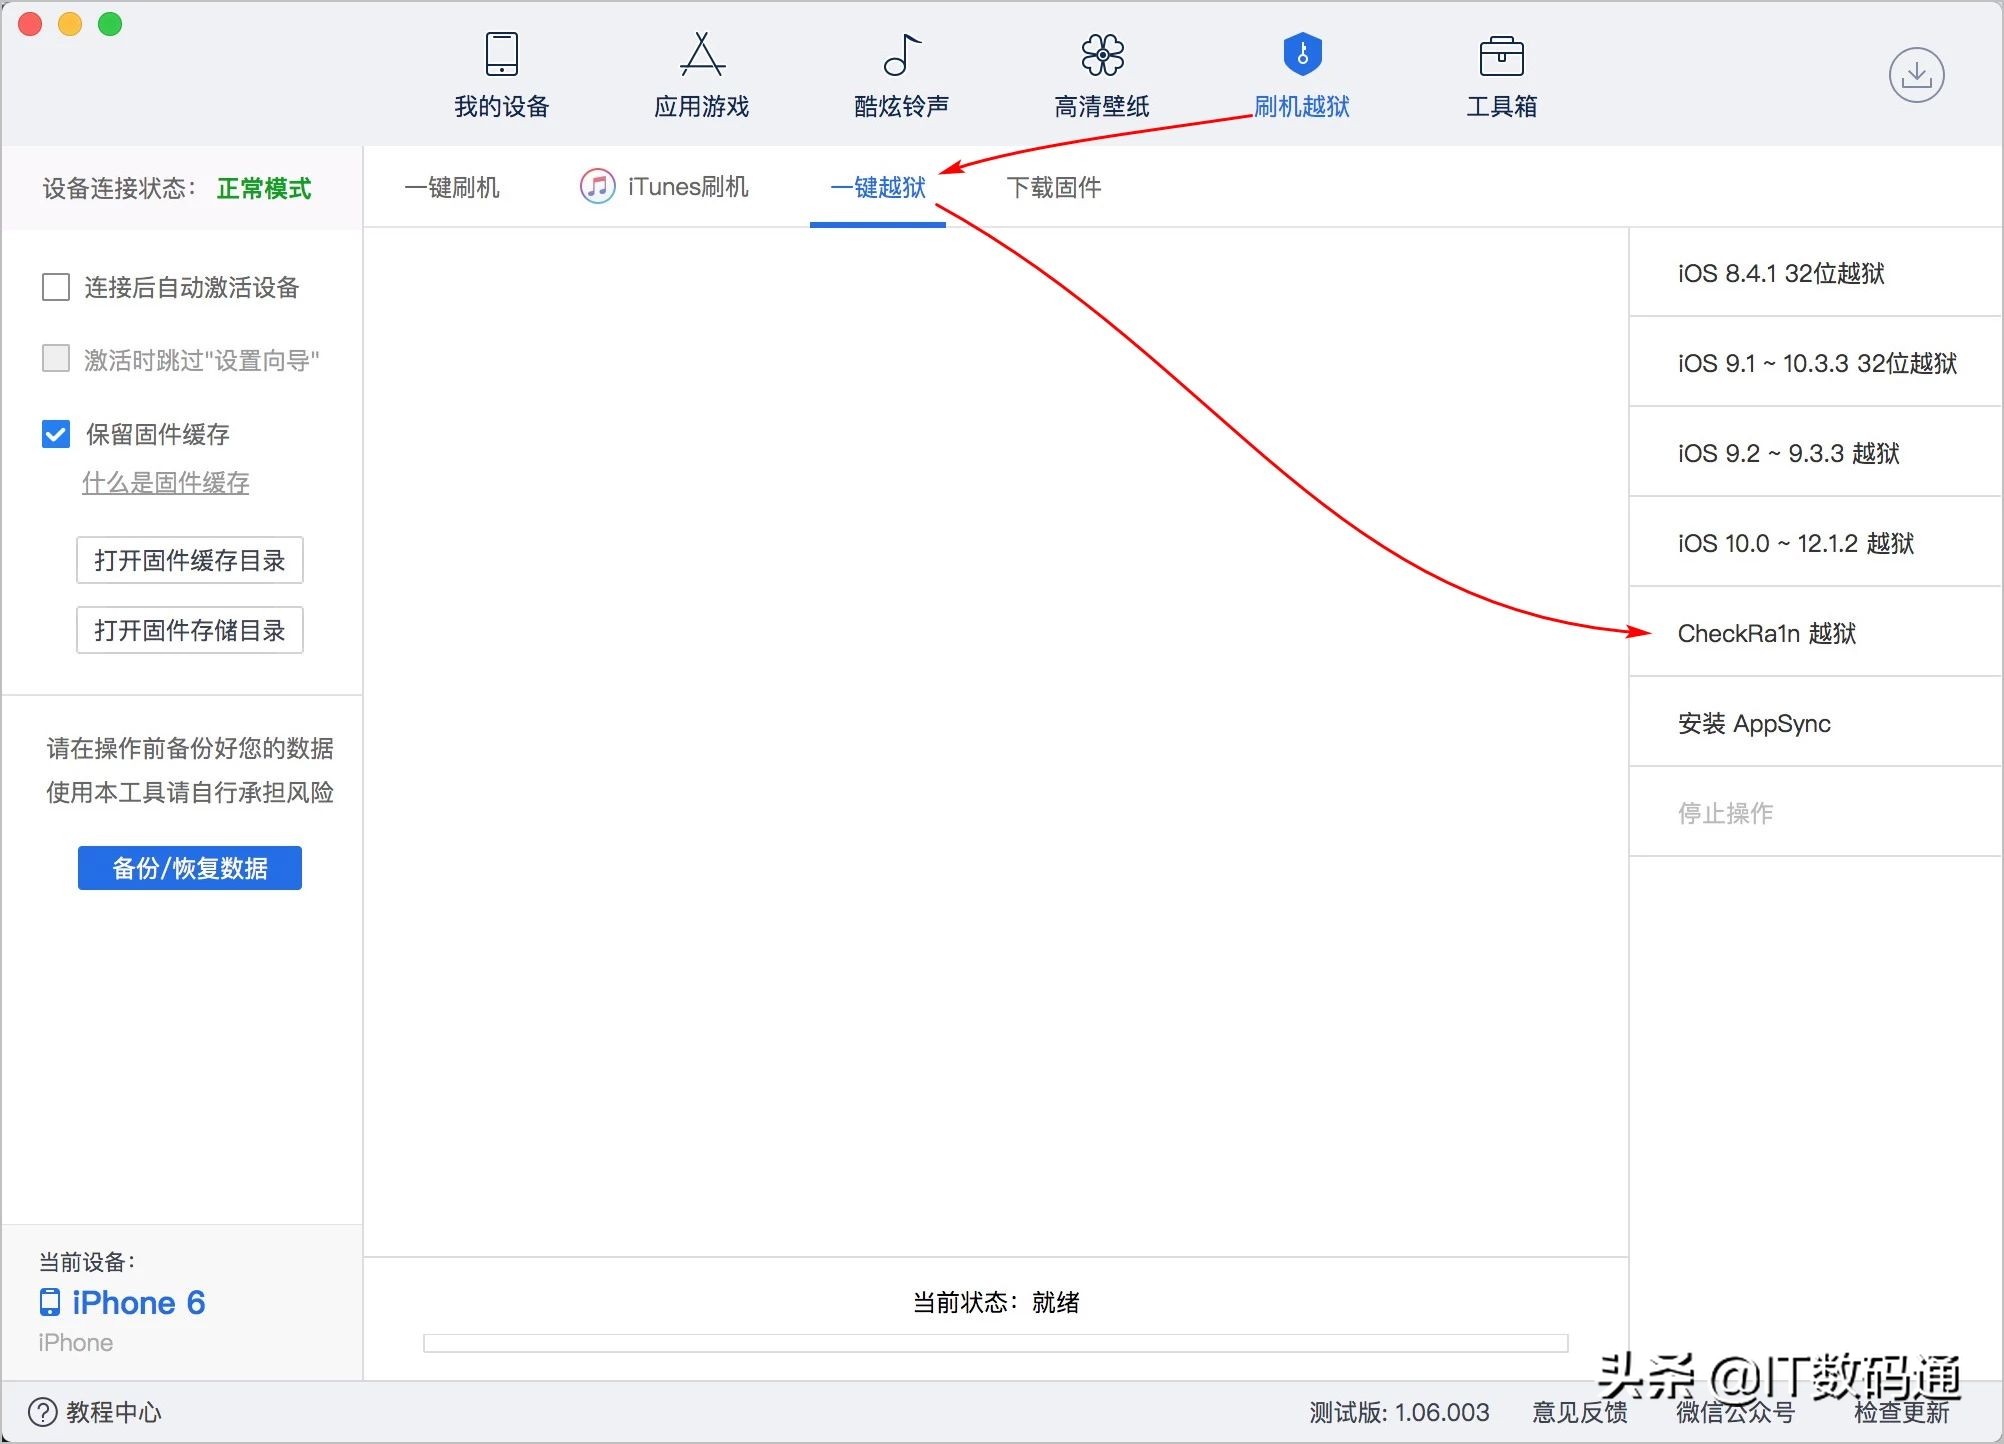The height and width of the screenshot is (1444, 2004).
Task: Click the 备份/恢复数据 button
Action: click(189, 868)
